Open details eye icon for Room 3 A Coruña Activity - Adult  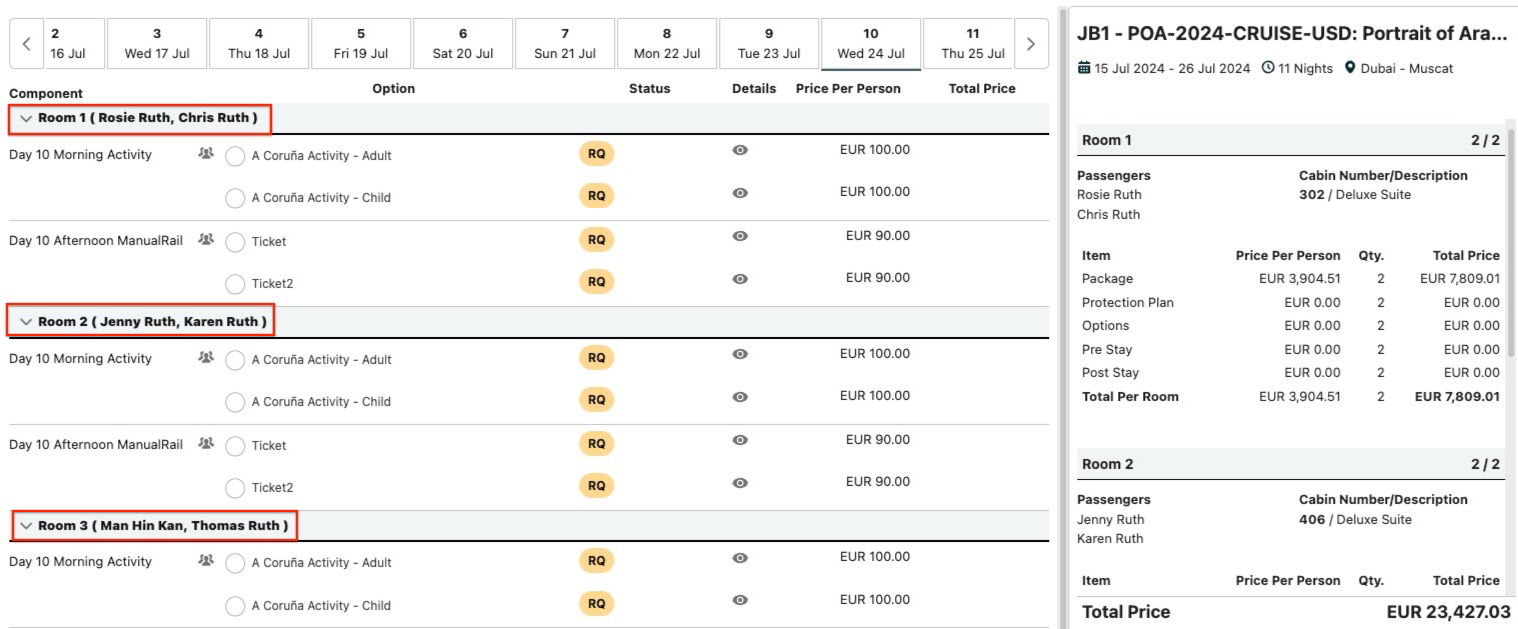point(740,558)
